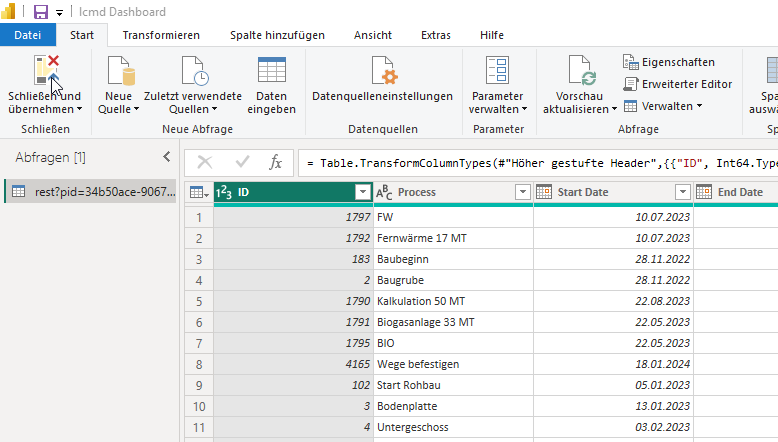The image size is (778, 442).
Task: Open the Spalte hinzufügen tab
Action: pyautogui.click(x=277, y=35)
